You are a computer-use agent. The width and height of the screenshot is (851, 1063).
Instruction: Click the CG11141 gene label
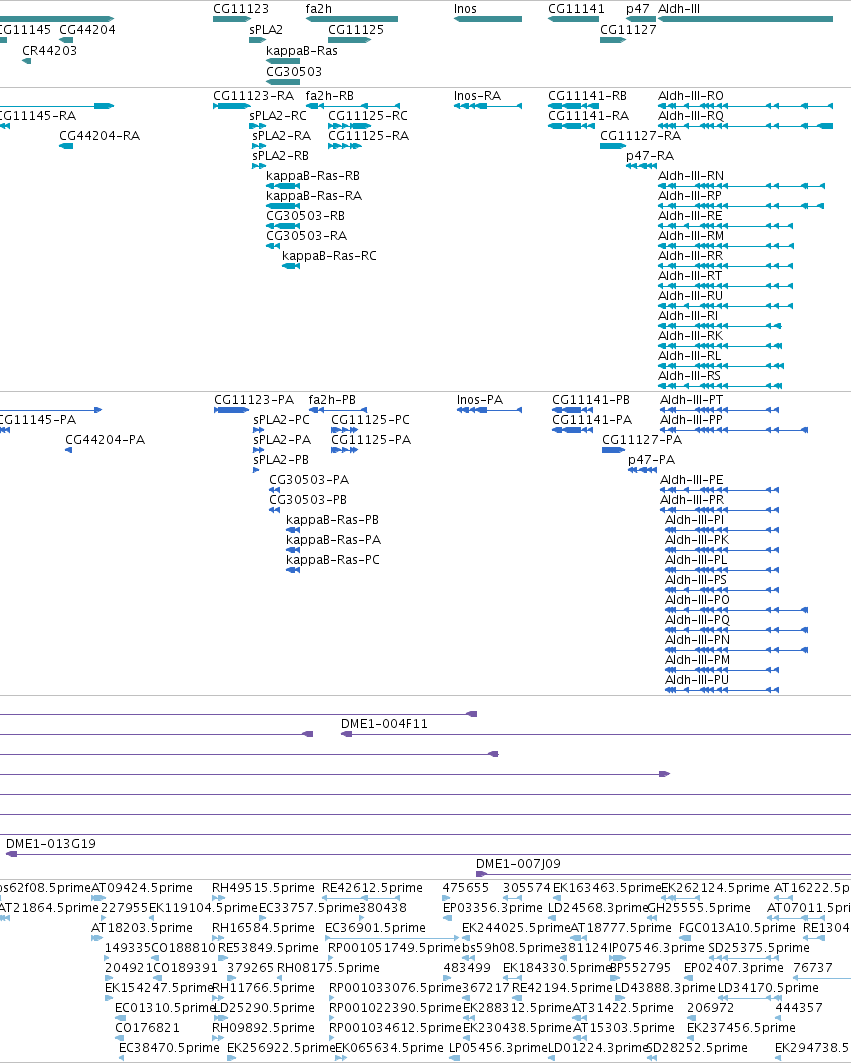point(576,9)
